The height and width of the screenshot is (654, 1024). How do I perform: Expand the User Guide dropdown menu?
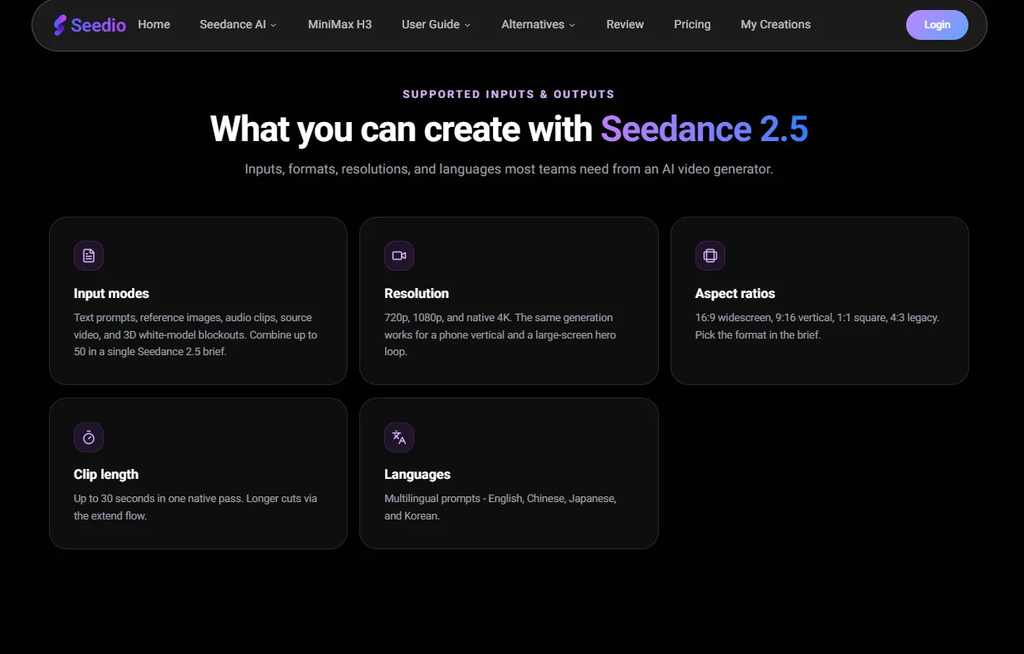click(x=436, y=25)
